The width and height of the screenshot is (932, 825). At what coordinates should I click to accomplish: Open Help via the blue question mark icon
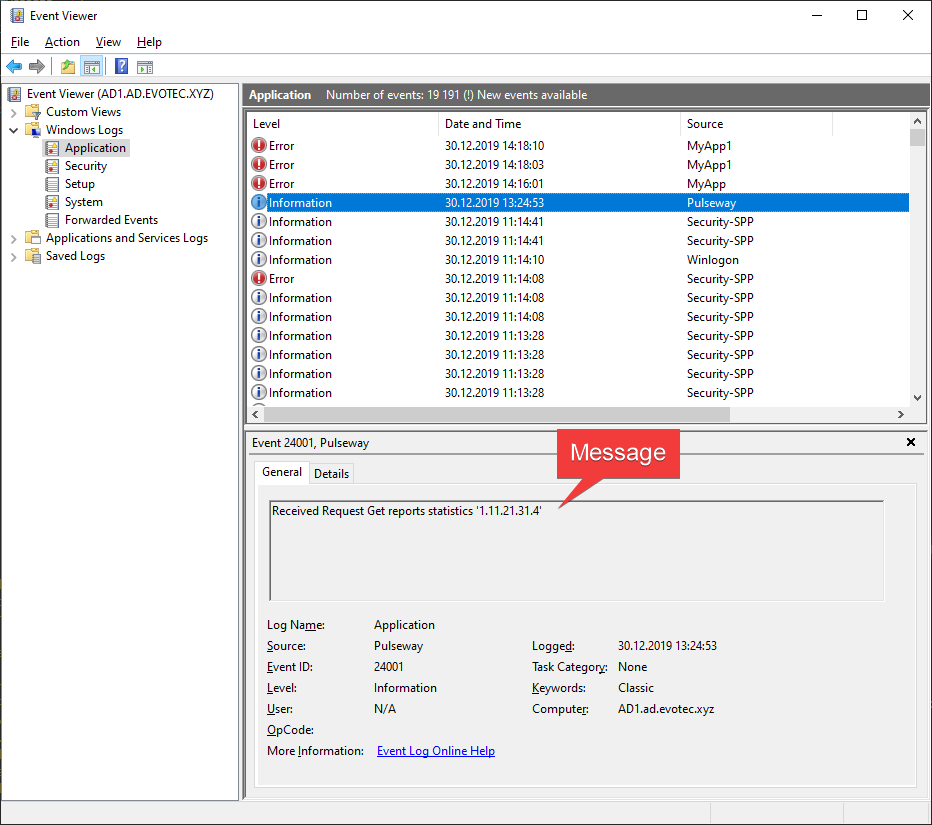click(121, 67)
